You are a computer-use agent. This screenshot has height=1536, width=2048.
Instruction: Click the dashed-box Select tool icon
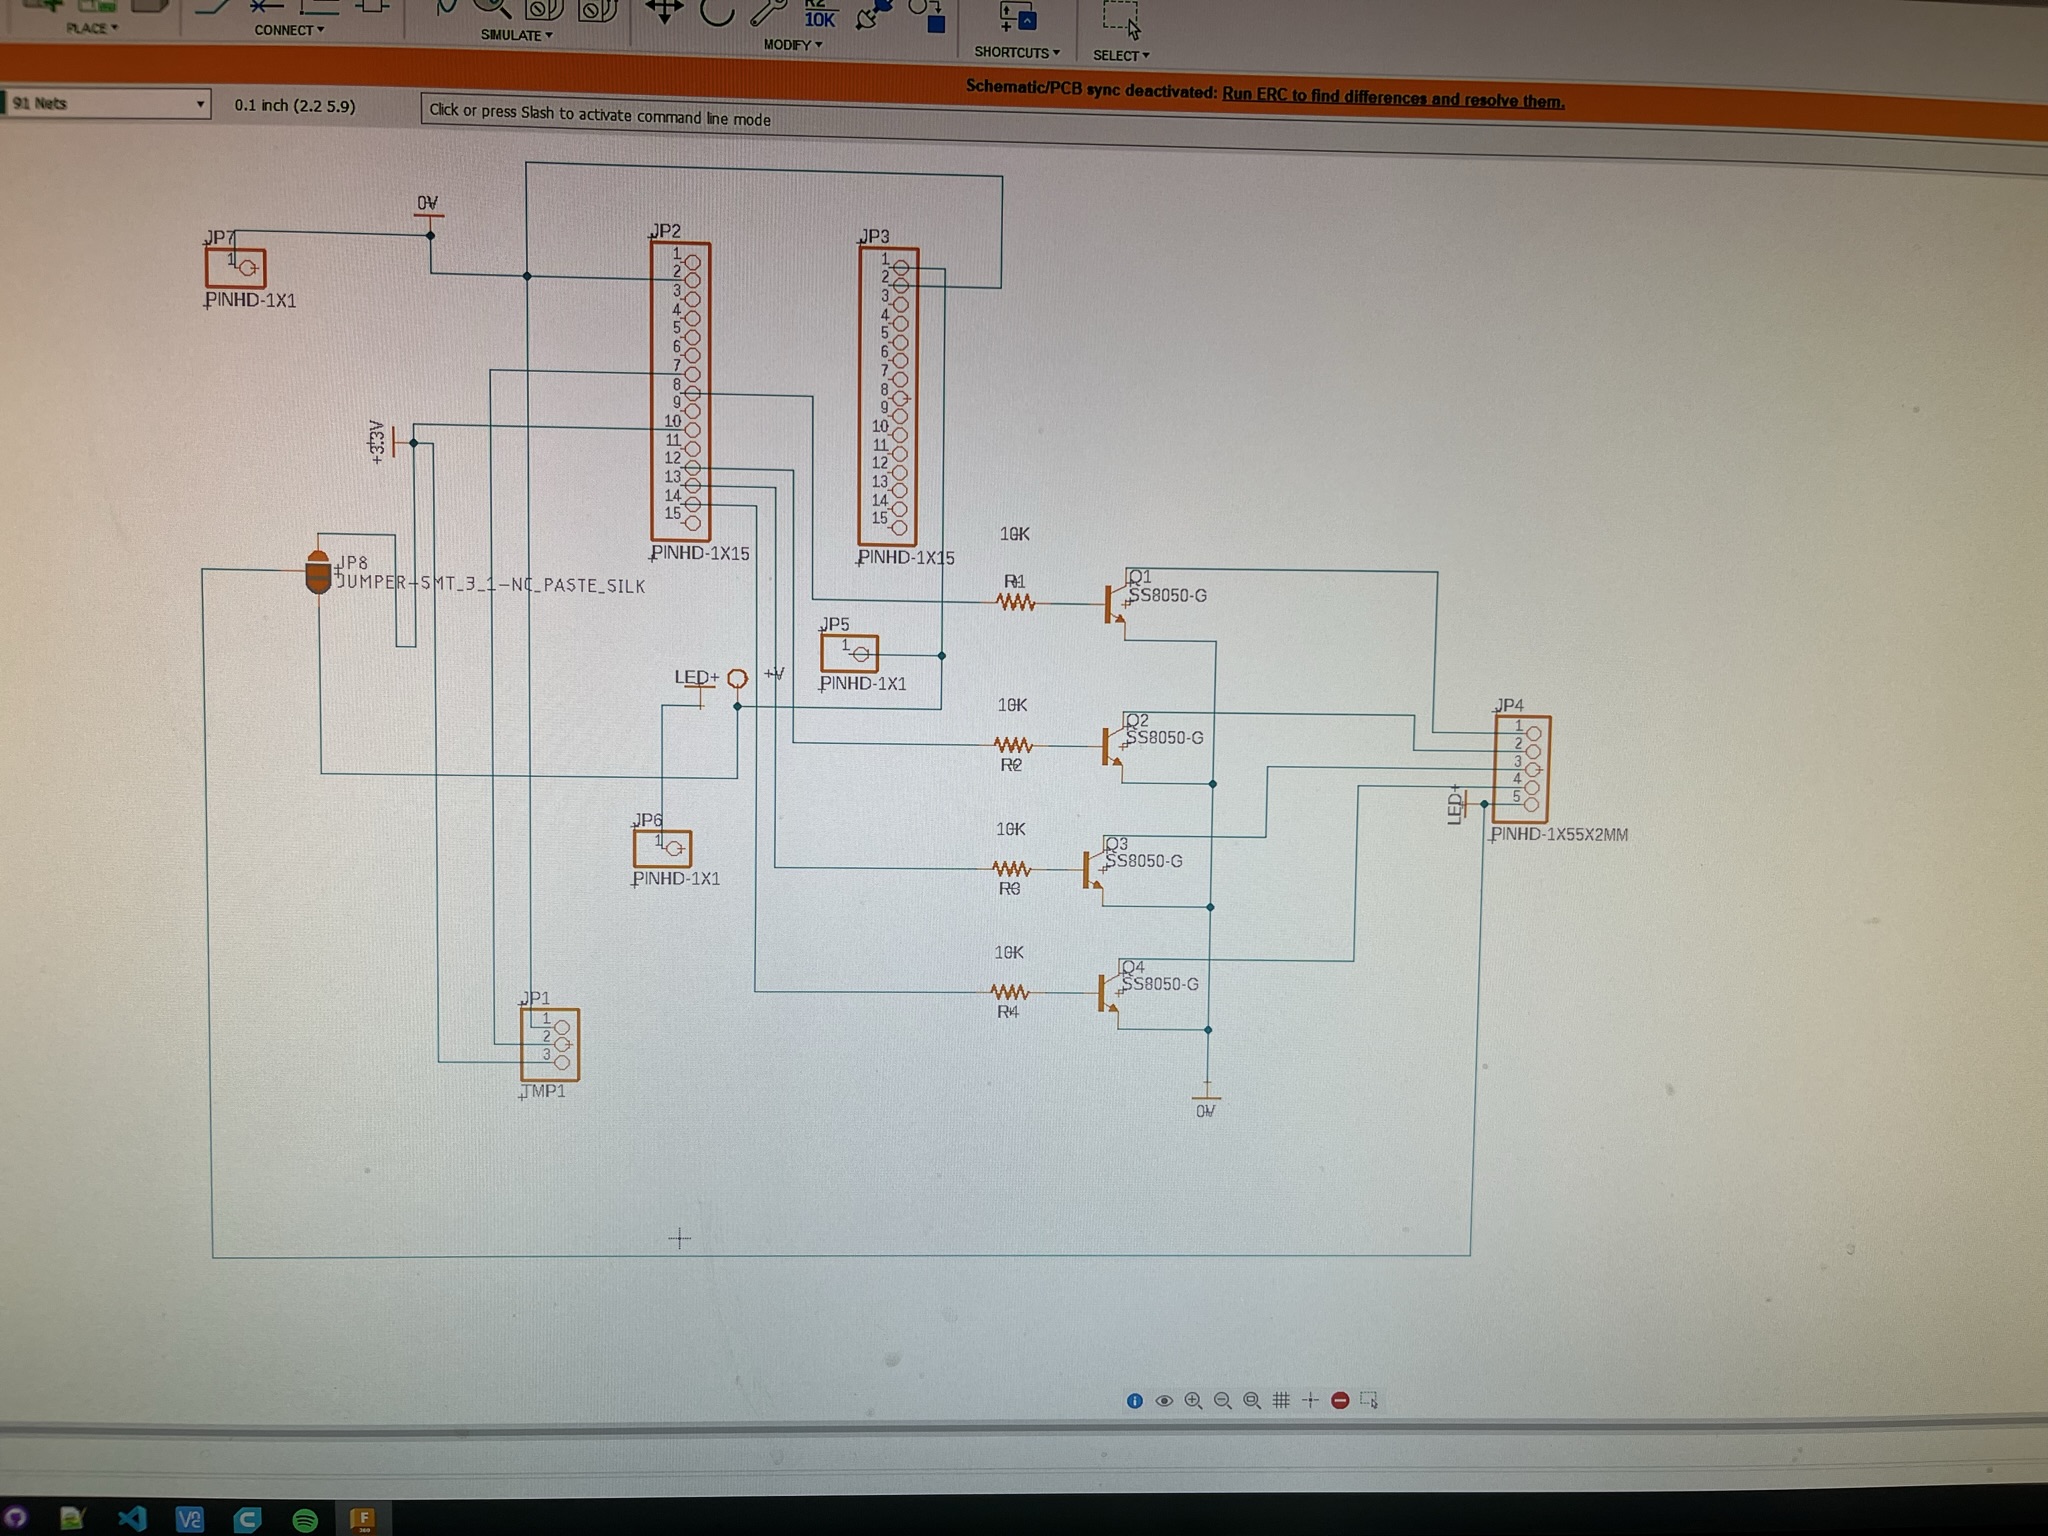coord(1121,19)
